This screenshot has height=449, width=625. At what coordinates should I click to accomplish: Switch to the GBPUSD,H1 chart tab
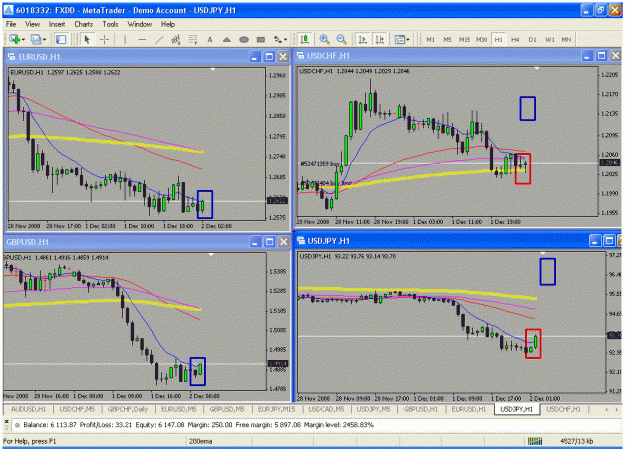[x=421, y=409]
